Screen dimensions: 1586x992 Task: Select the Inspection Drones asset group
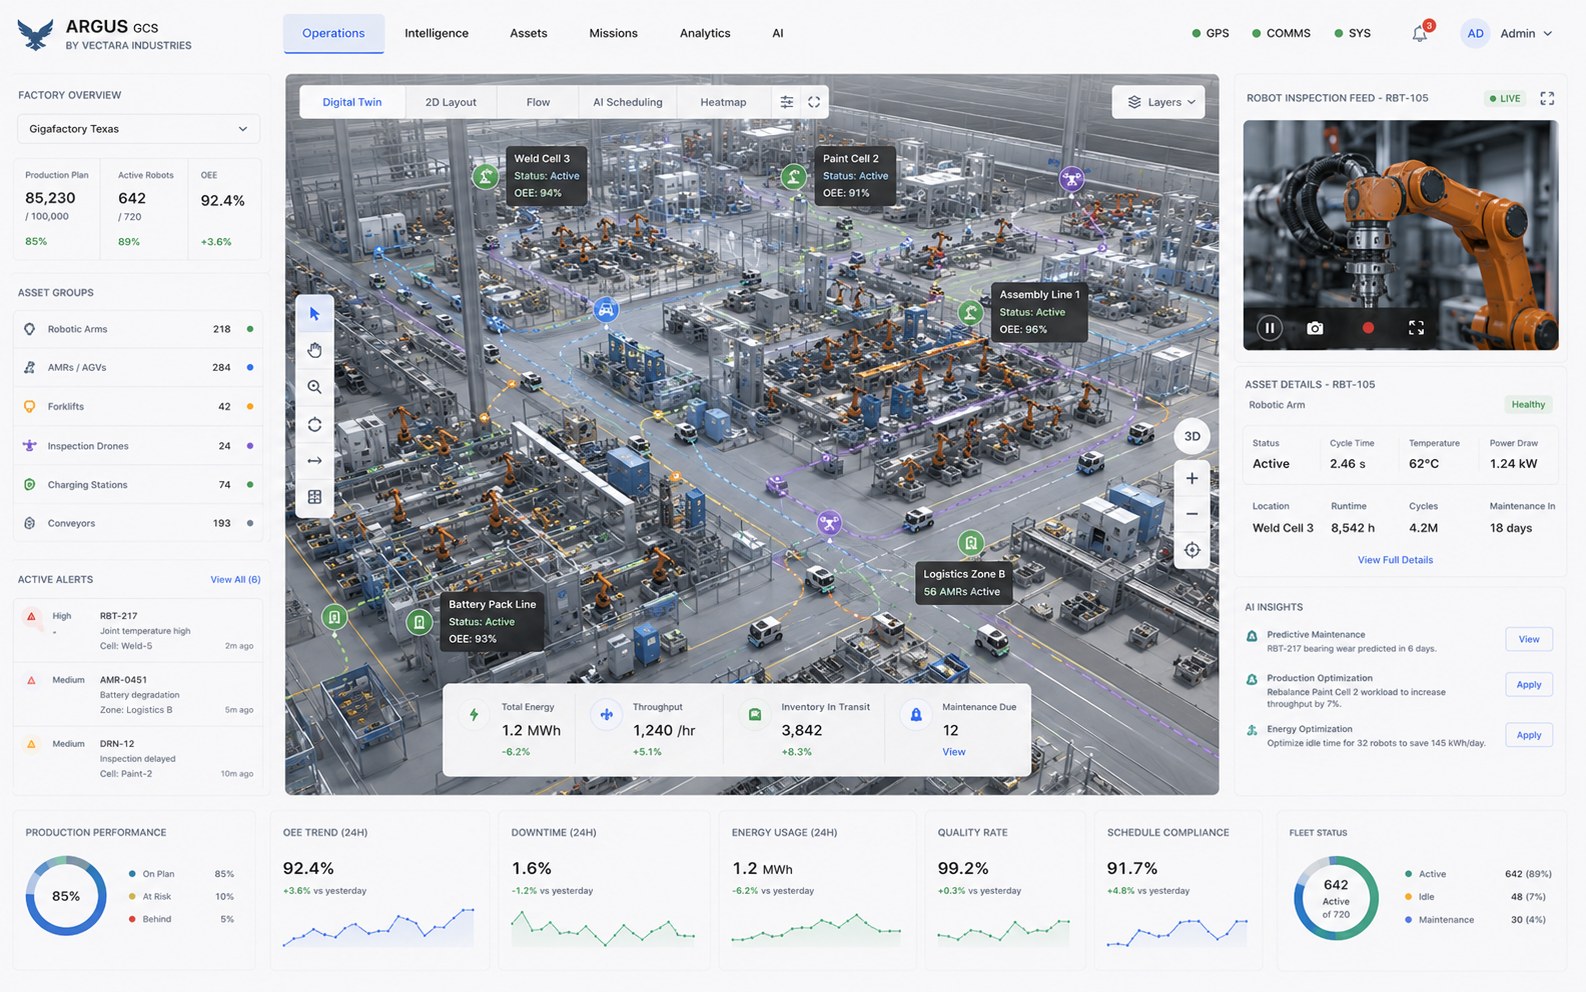pyautogui.click(x=138, y=446)
